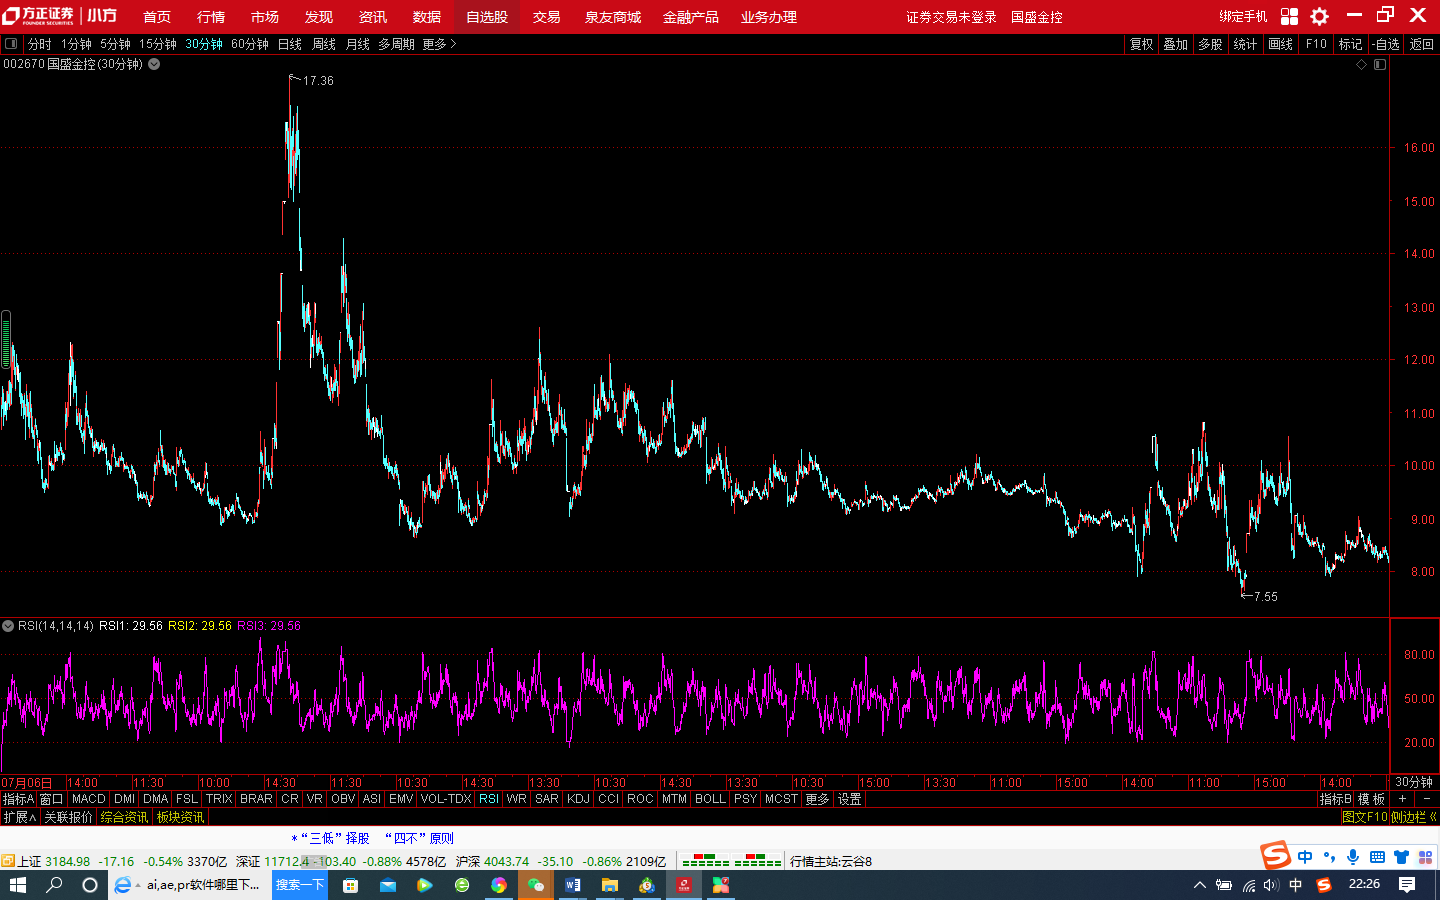Open the 板块资讯 sector news tab
The height and width of the screenshot is (900, 1440).
181,817
